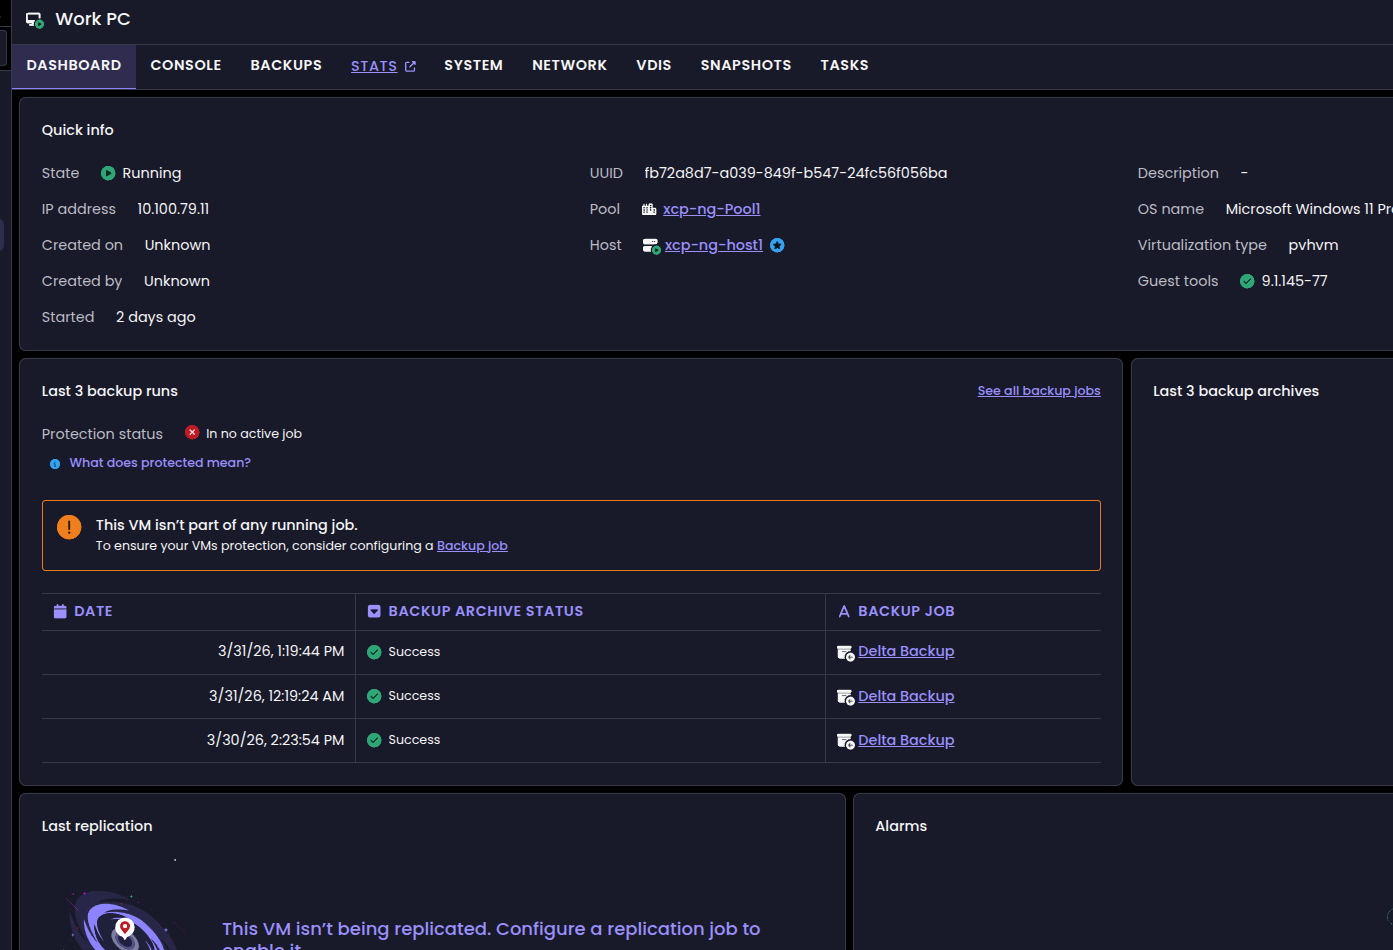This screenshot has height=950, width=1393.
Task: Select the VM UUID text value
Action: click(795, 173)
